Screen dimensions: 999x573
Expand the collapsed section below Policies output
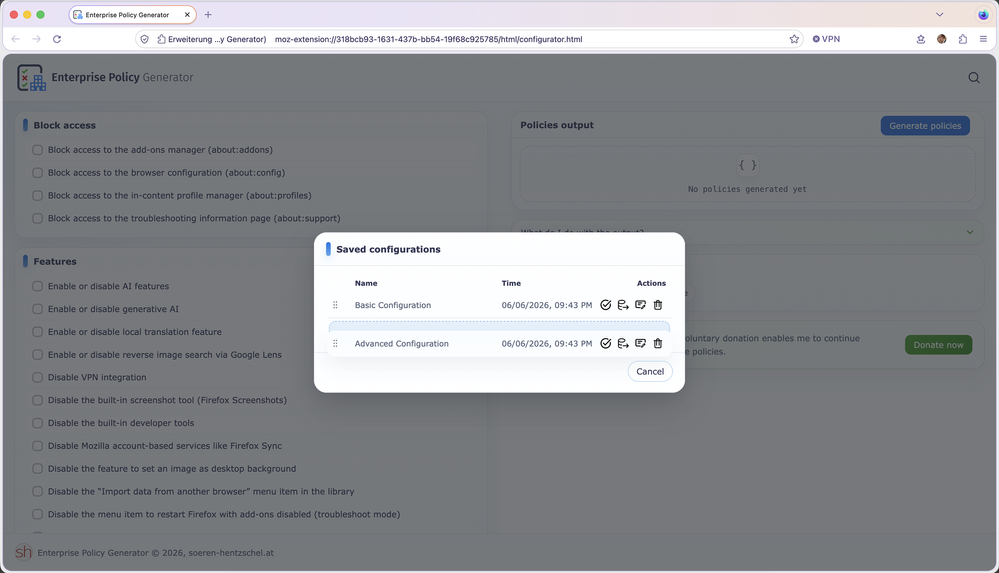coord(747,232)
